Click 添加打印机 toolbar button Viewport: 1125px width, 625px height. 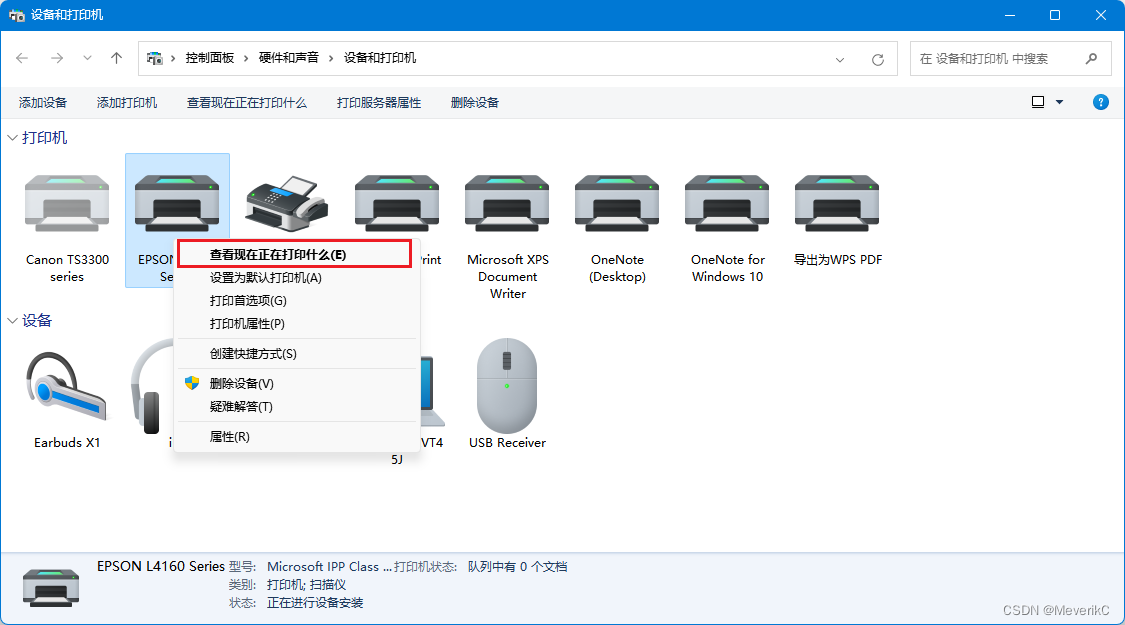pyautogui.click(x=127, y=103)
